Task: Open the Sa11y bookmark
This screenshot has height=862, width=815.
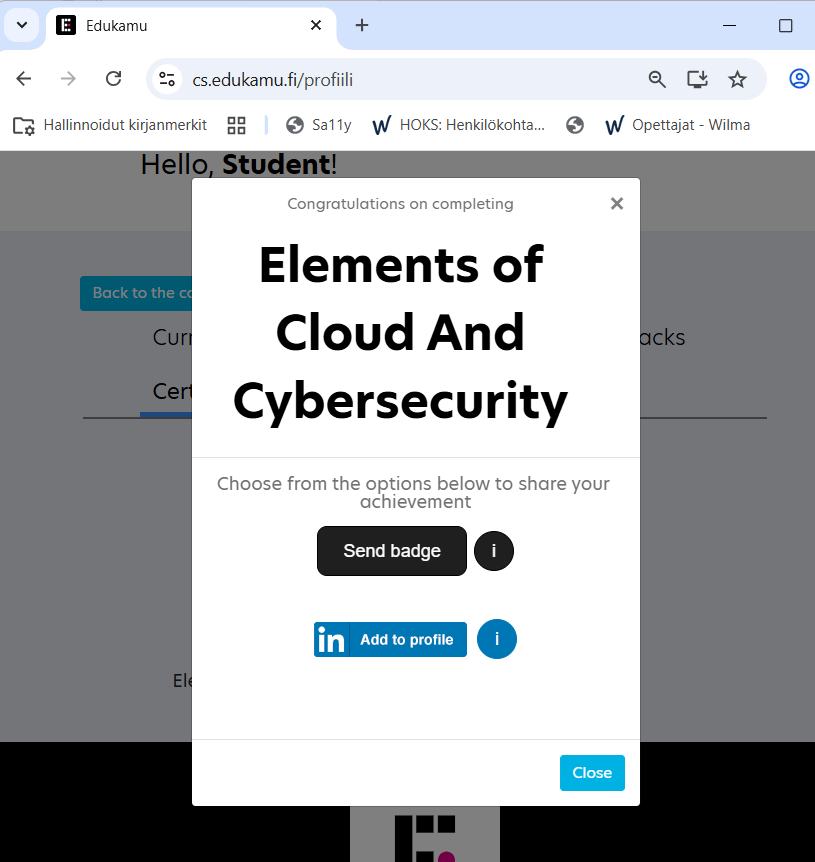Action: pos(319,125)
